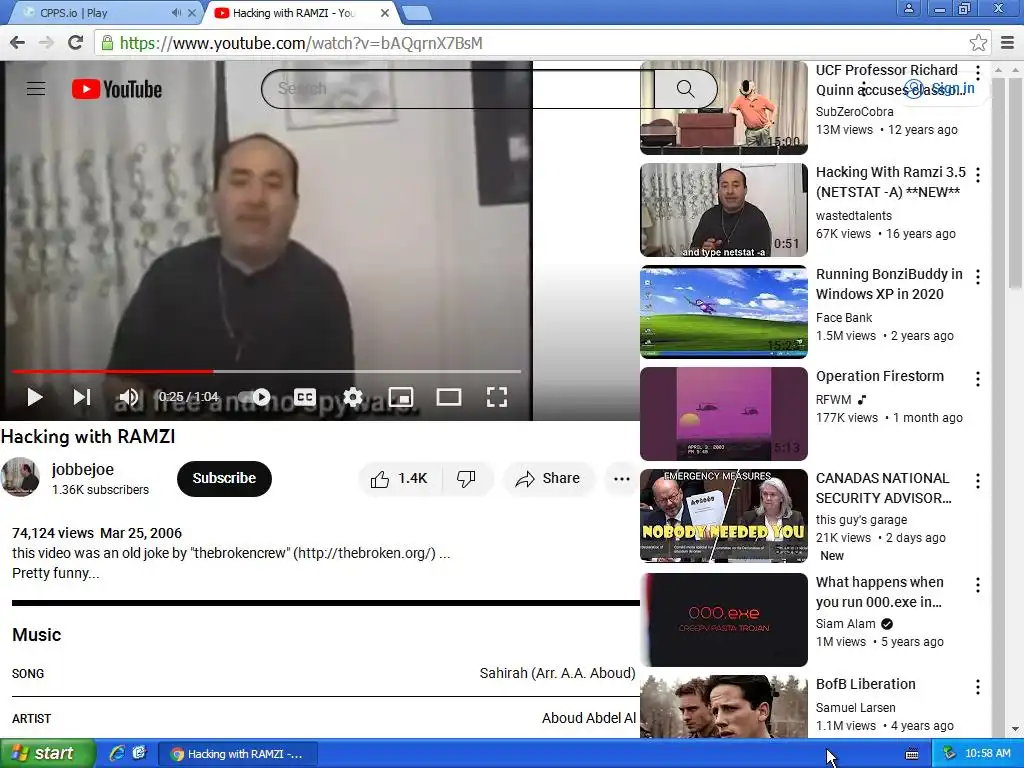
Task: Subscribe to jobbejoe channel
Action: (224, 479)
